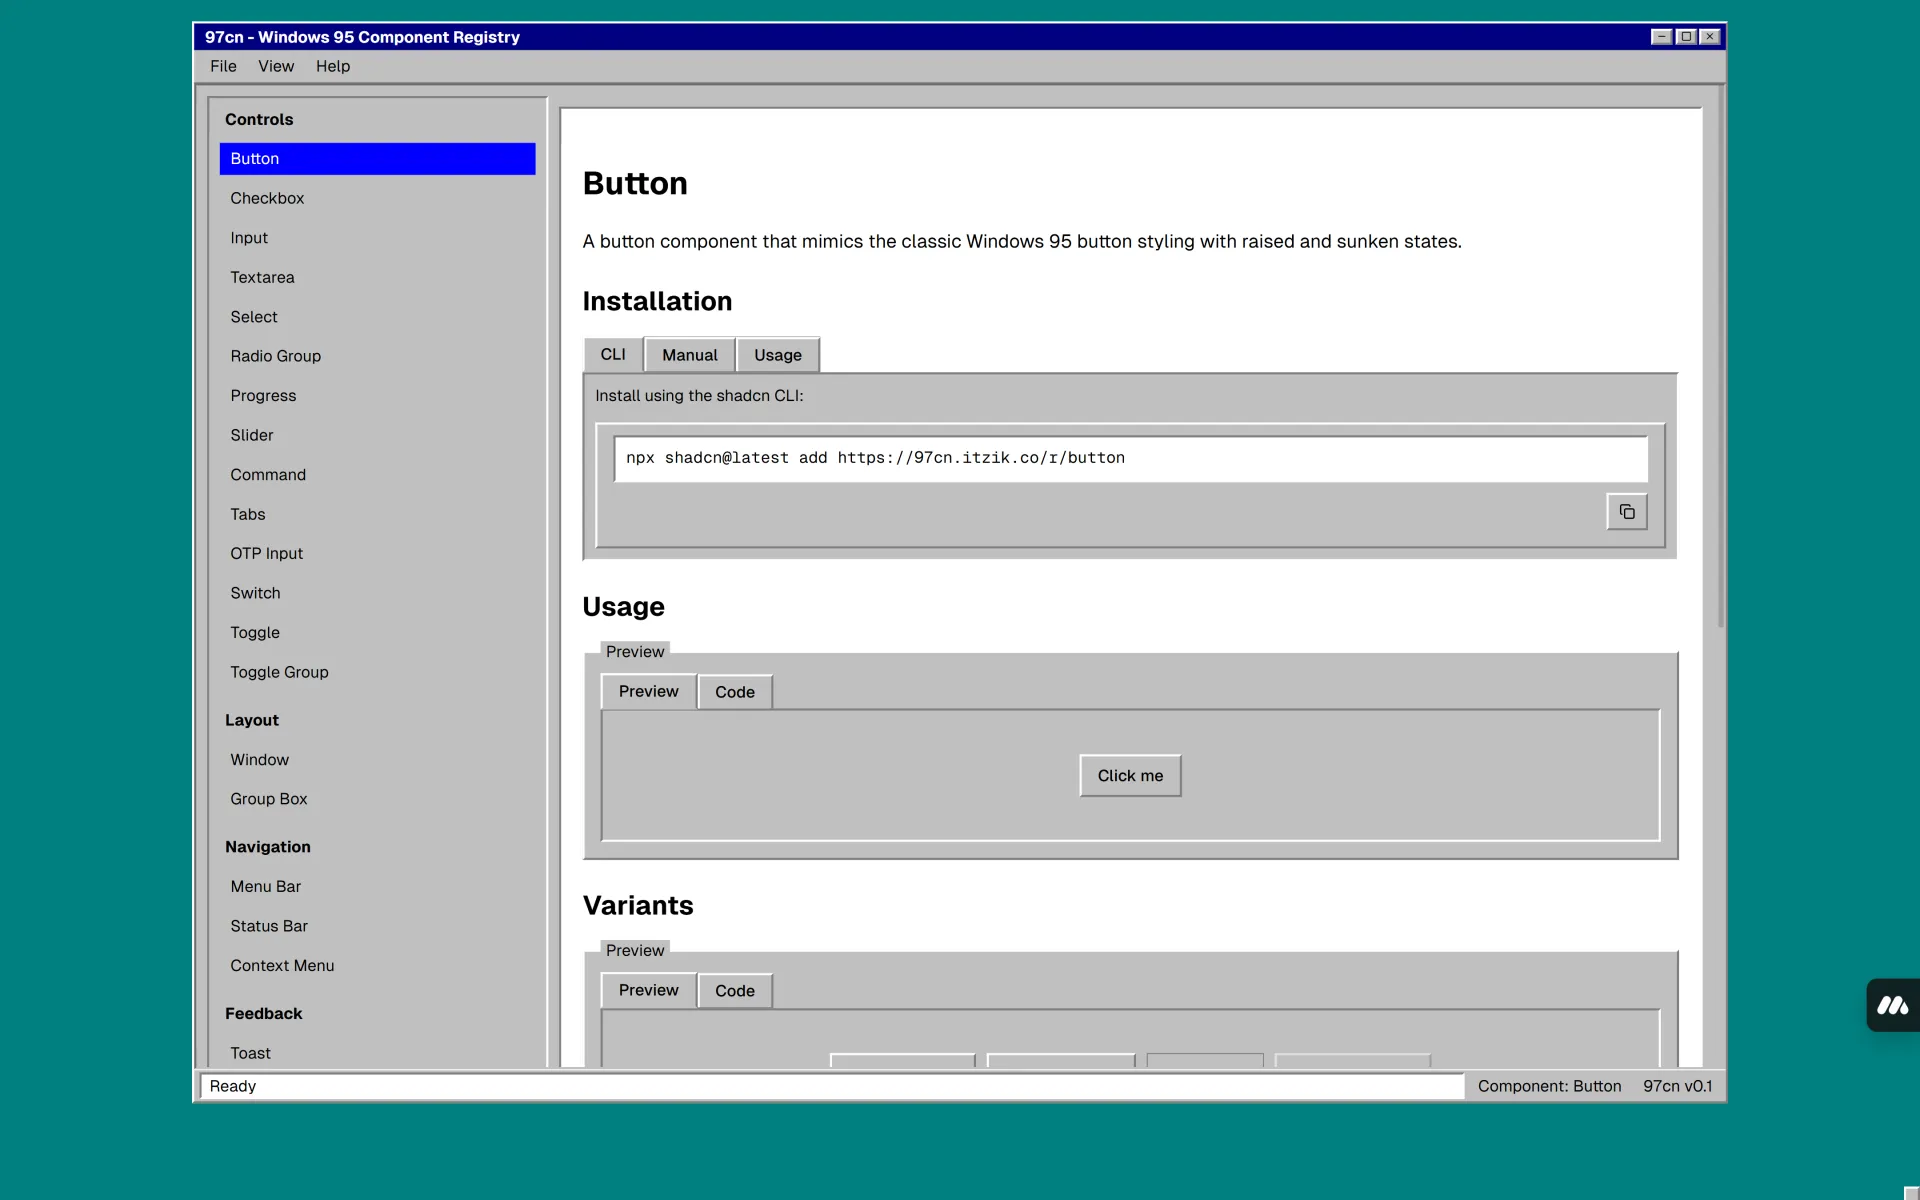Open Checkbox component in sidebar
The image size is (1920, 1200).
click(x=267, y=198)
